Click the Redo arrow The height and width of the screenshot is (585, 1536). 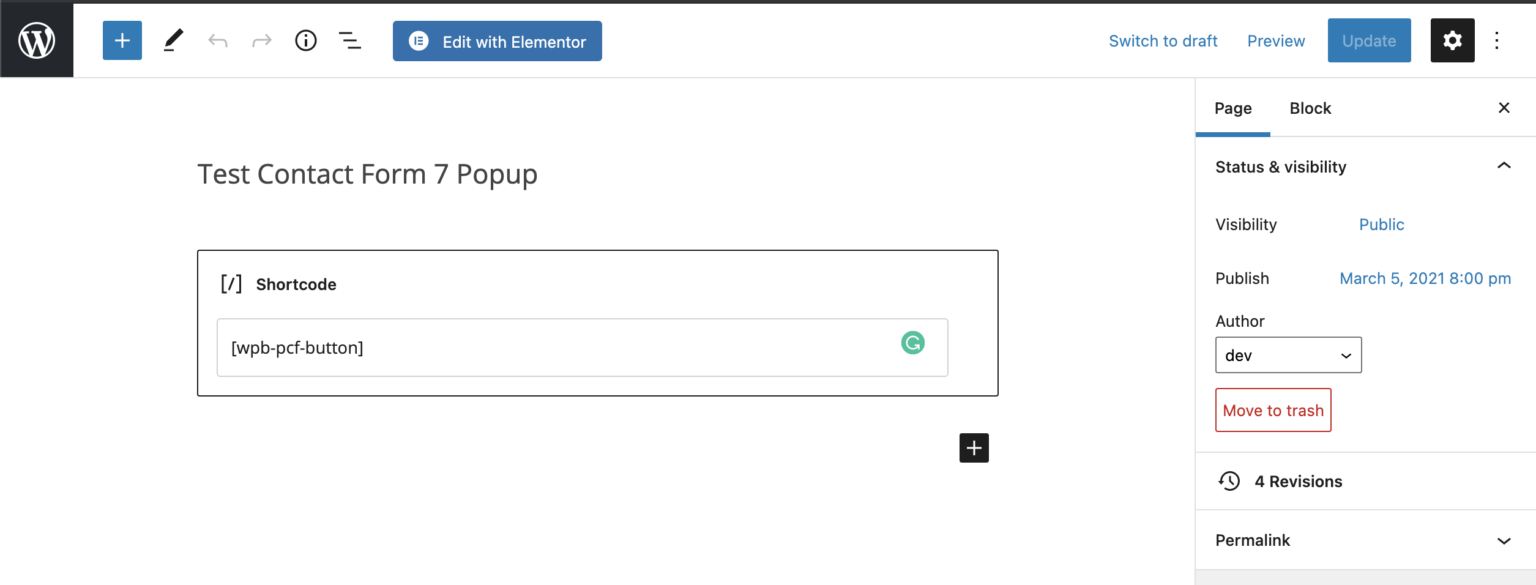[x=262, y=40]
